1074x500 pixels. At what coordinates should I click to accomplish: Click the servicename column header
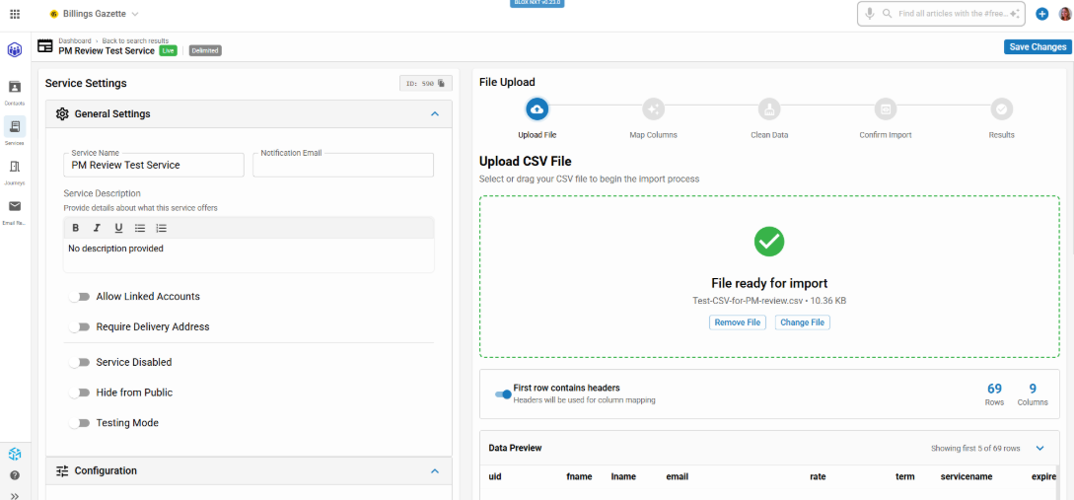coord(966,477)
